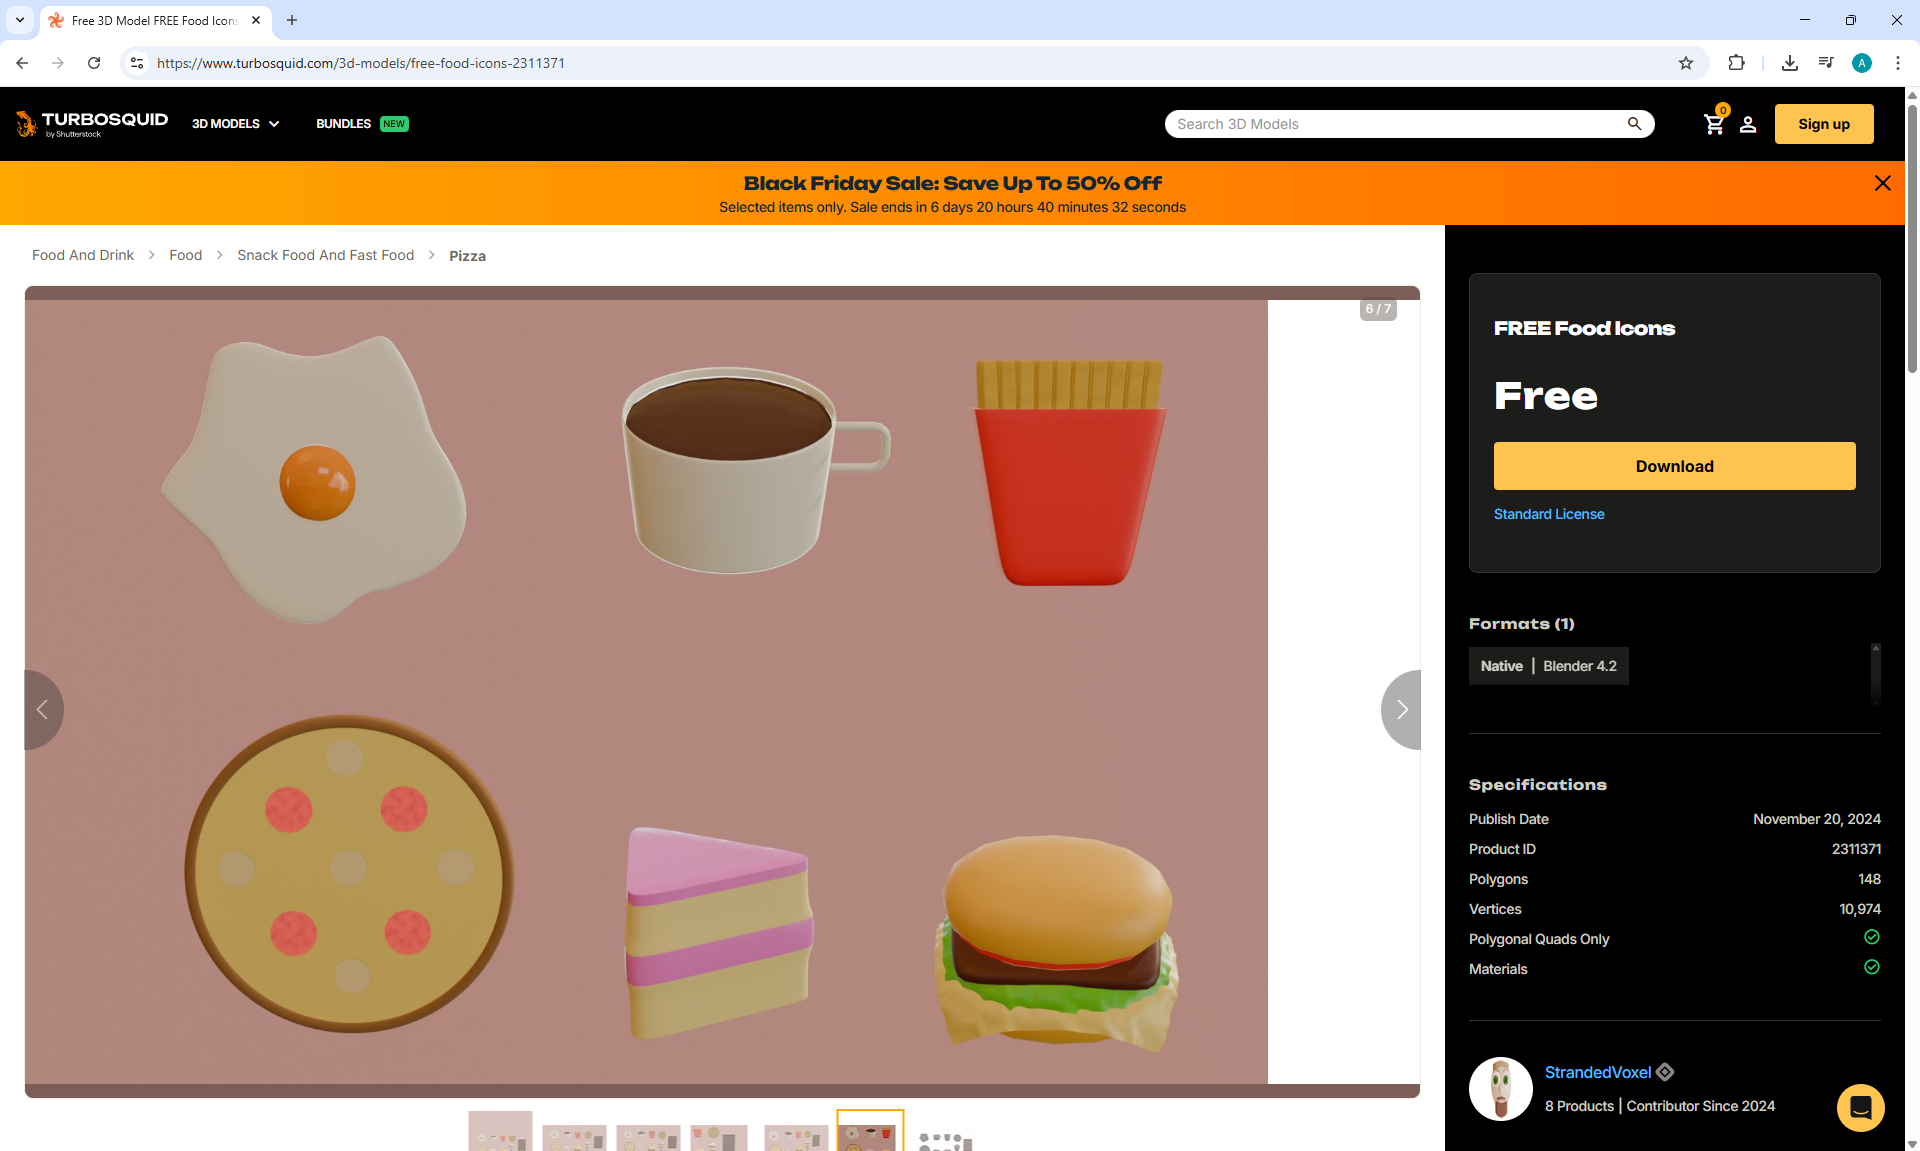The width and height of the screenshot is (1920, 1151).
Task: Click the search magnifier icon
Action: pyautogui.click(x=1634, y=124)
